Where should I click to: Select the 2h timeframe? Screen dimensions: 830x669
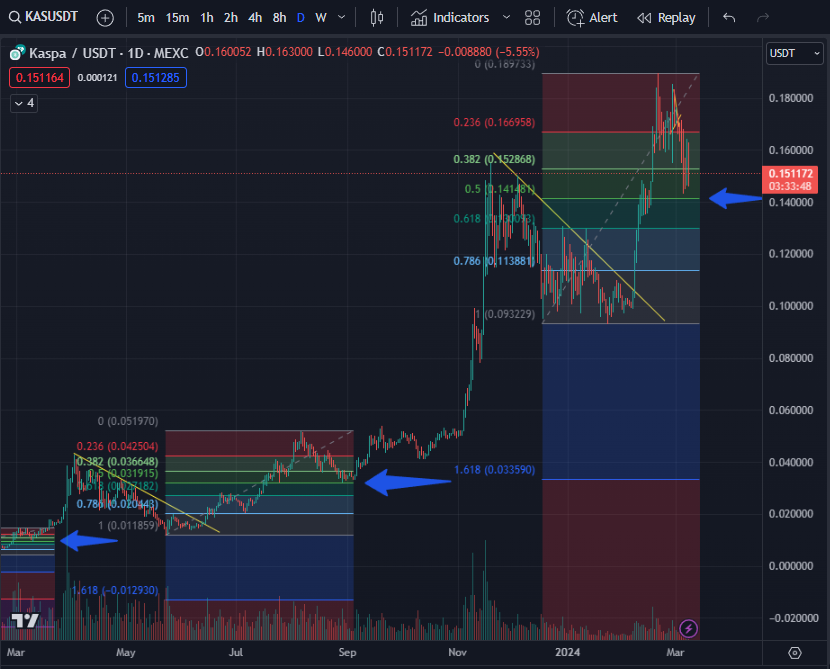pyautogui.click(x=231, y=18)
